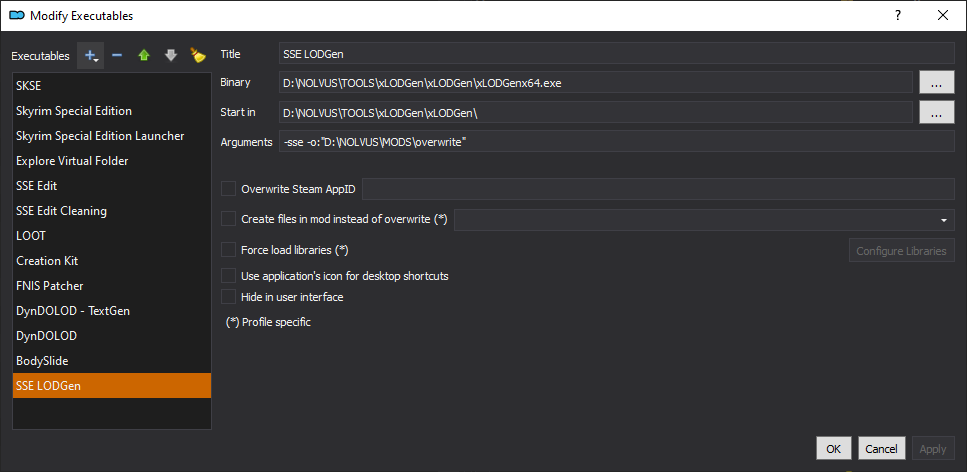This screenshot has height=472, width=967.
Task: Open the question mark help button
Action: click(898, 15)
